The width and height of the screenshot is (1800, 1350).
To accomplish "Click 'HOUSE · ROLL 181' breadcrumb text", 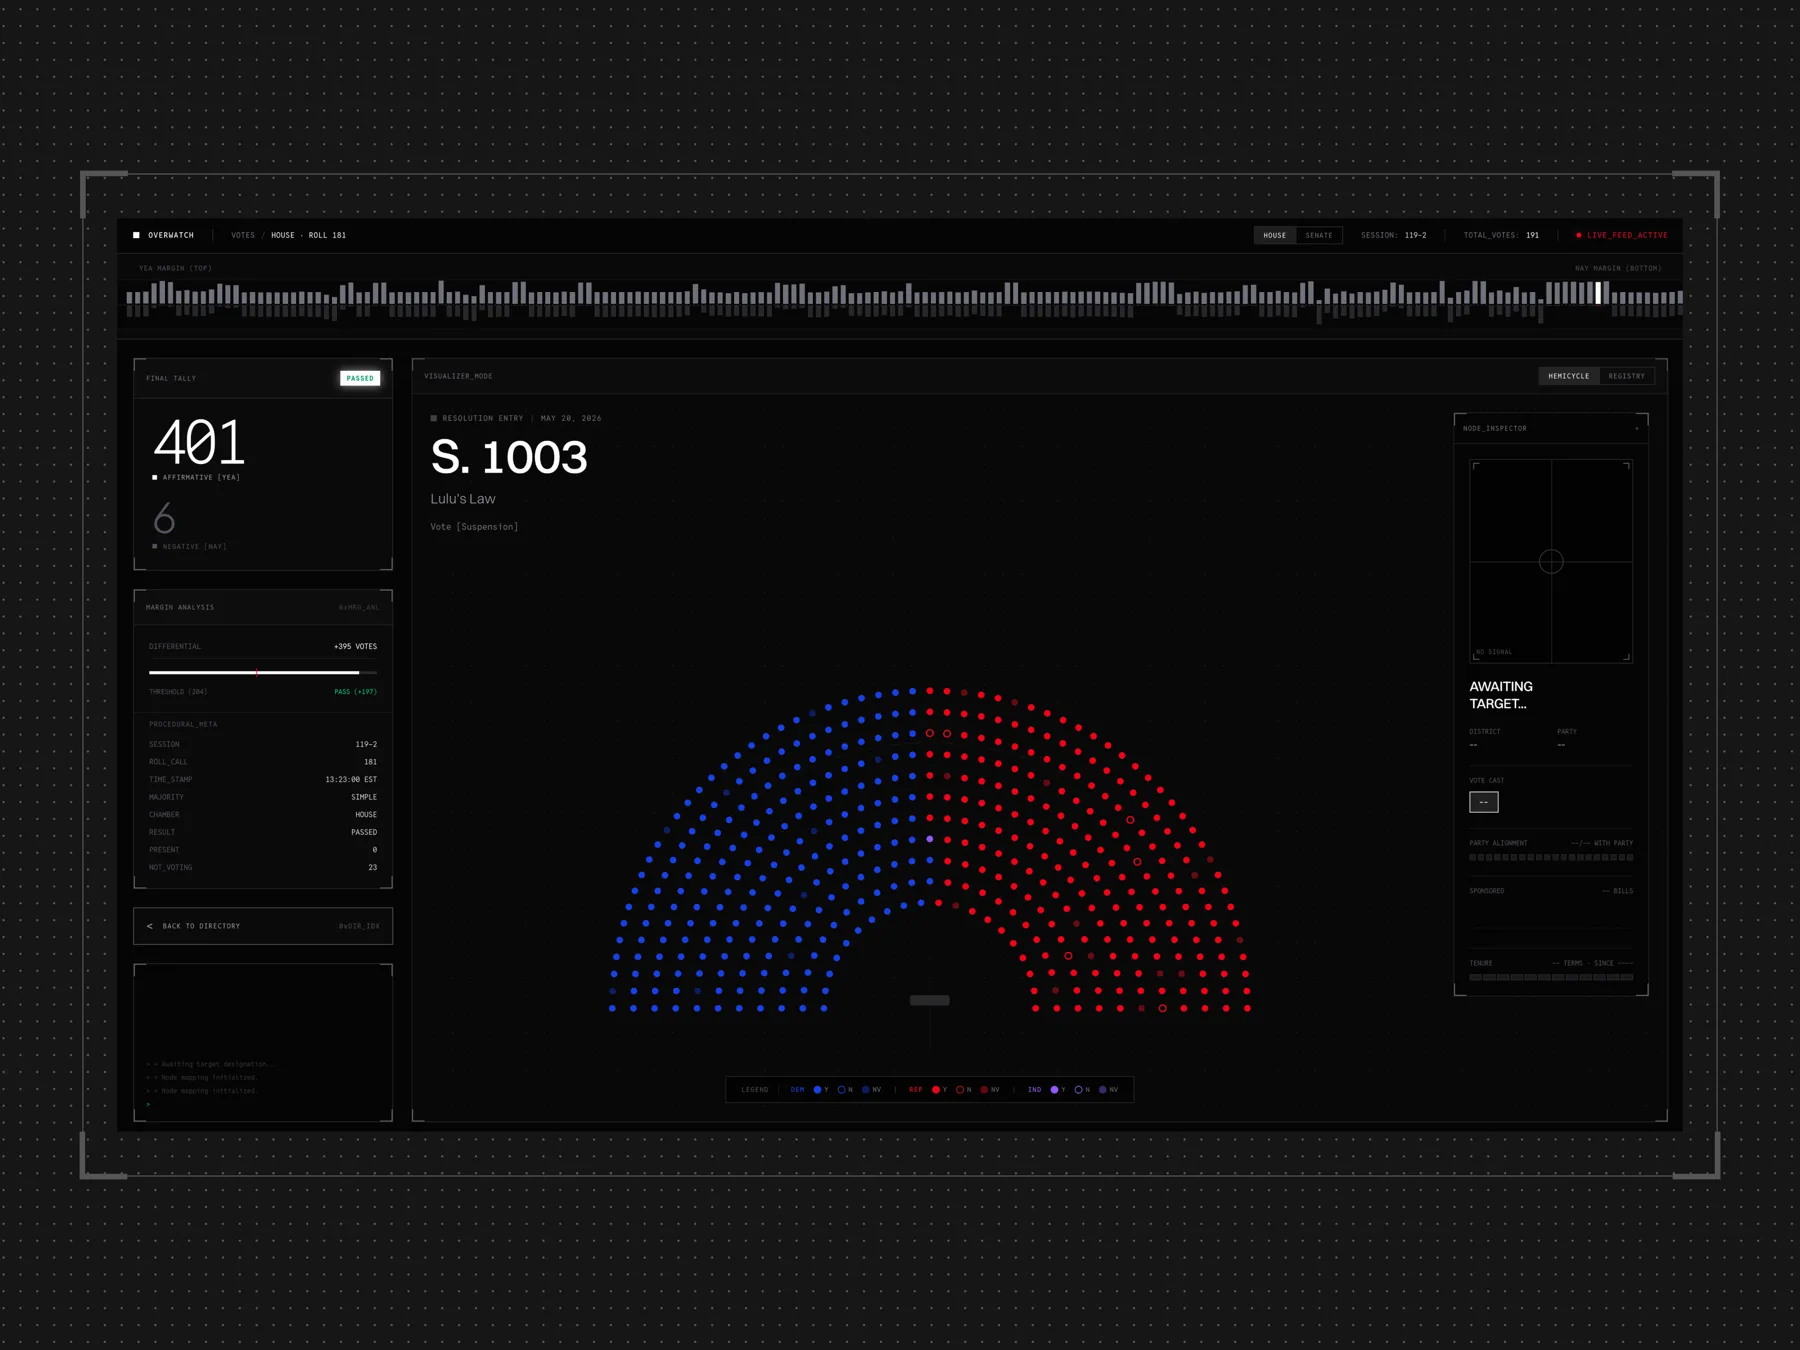I will (x=308, y=235).
